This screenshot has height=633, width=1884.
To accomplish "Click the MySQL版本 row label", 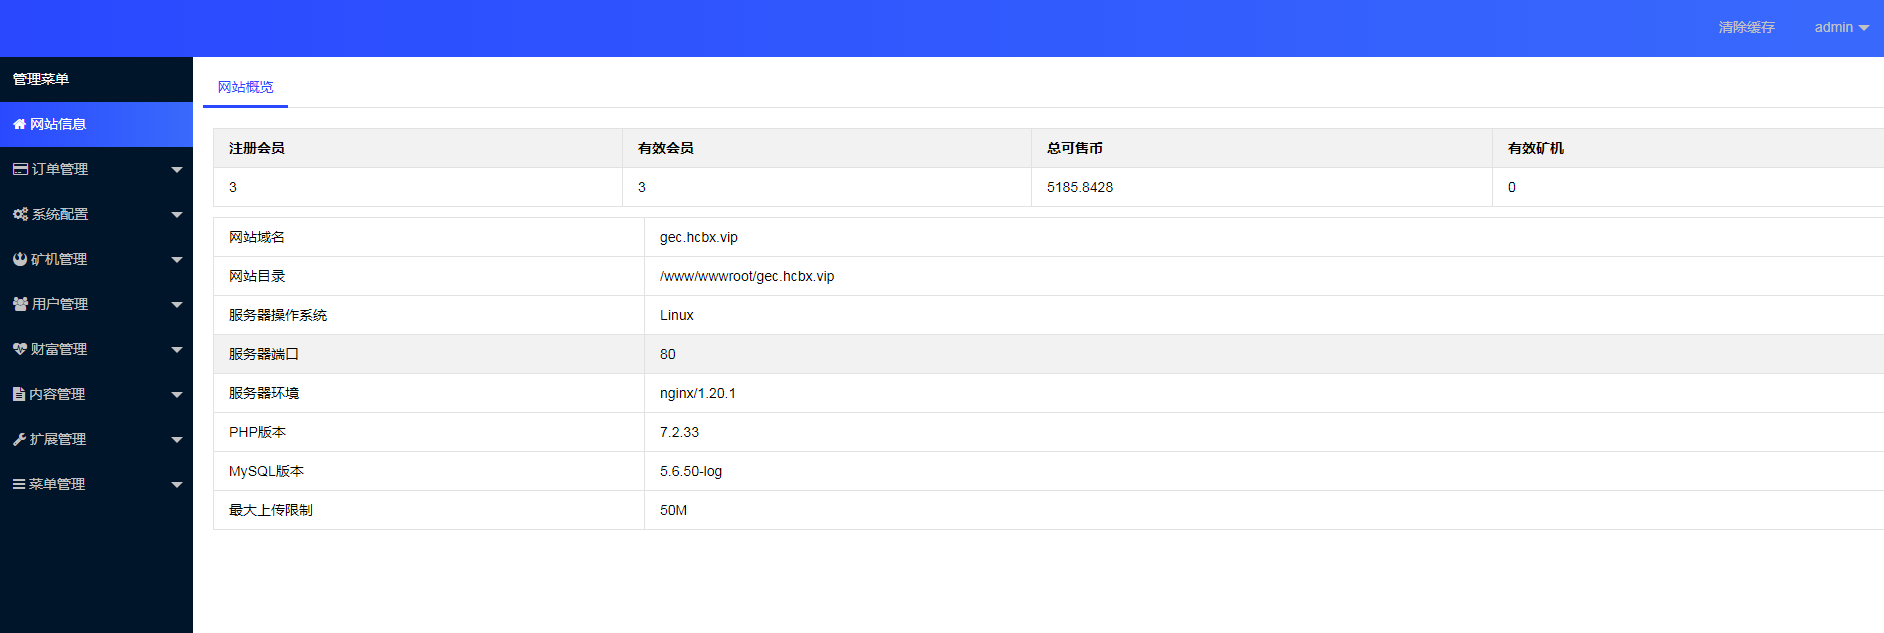I will coord(266,471).
